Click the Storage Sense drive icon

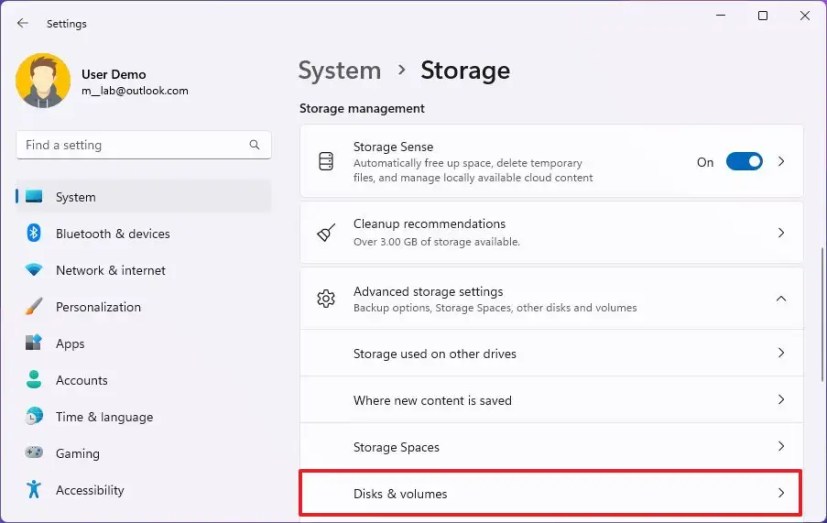(326, 161)
